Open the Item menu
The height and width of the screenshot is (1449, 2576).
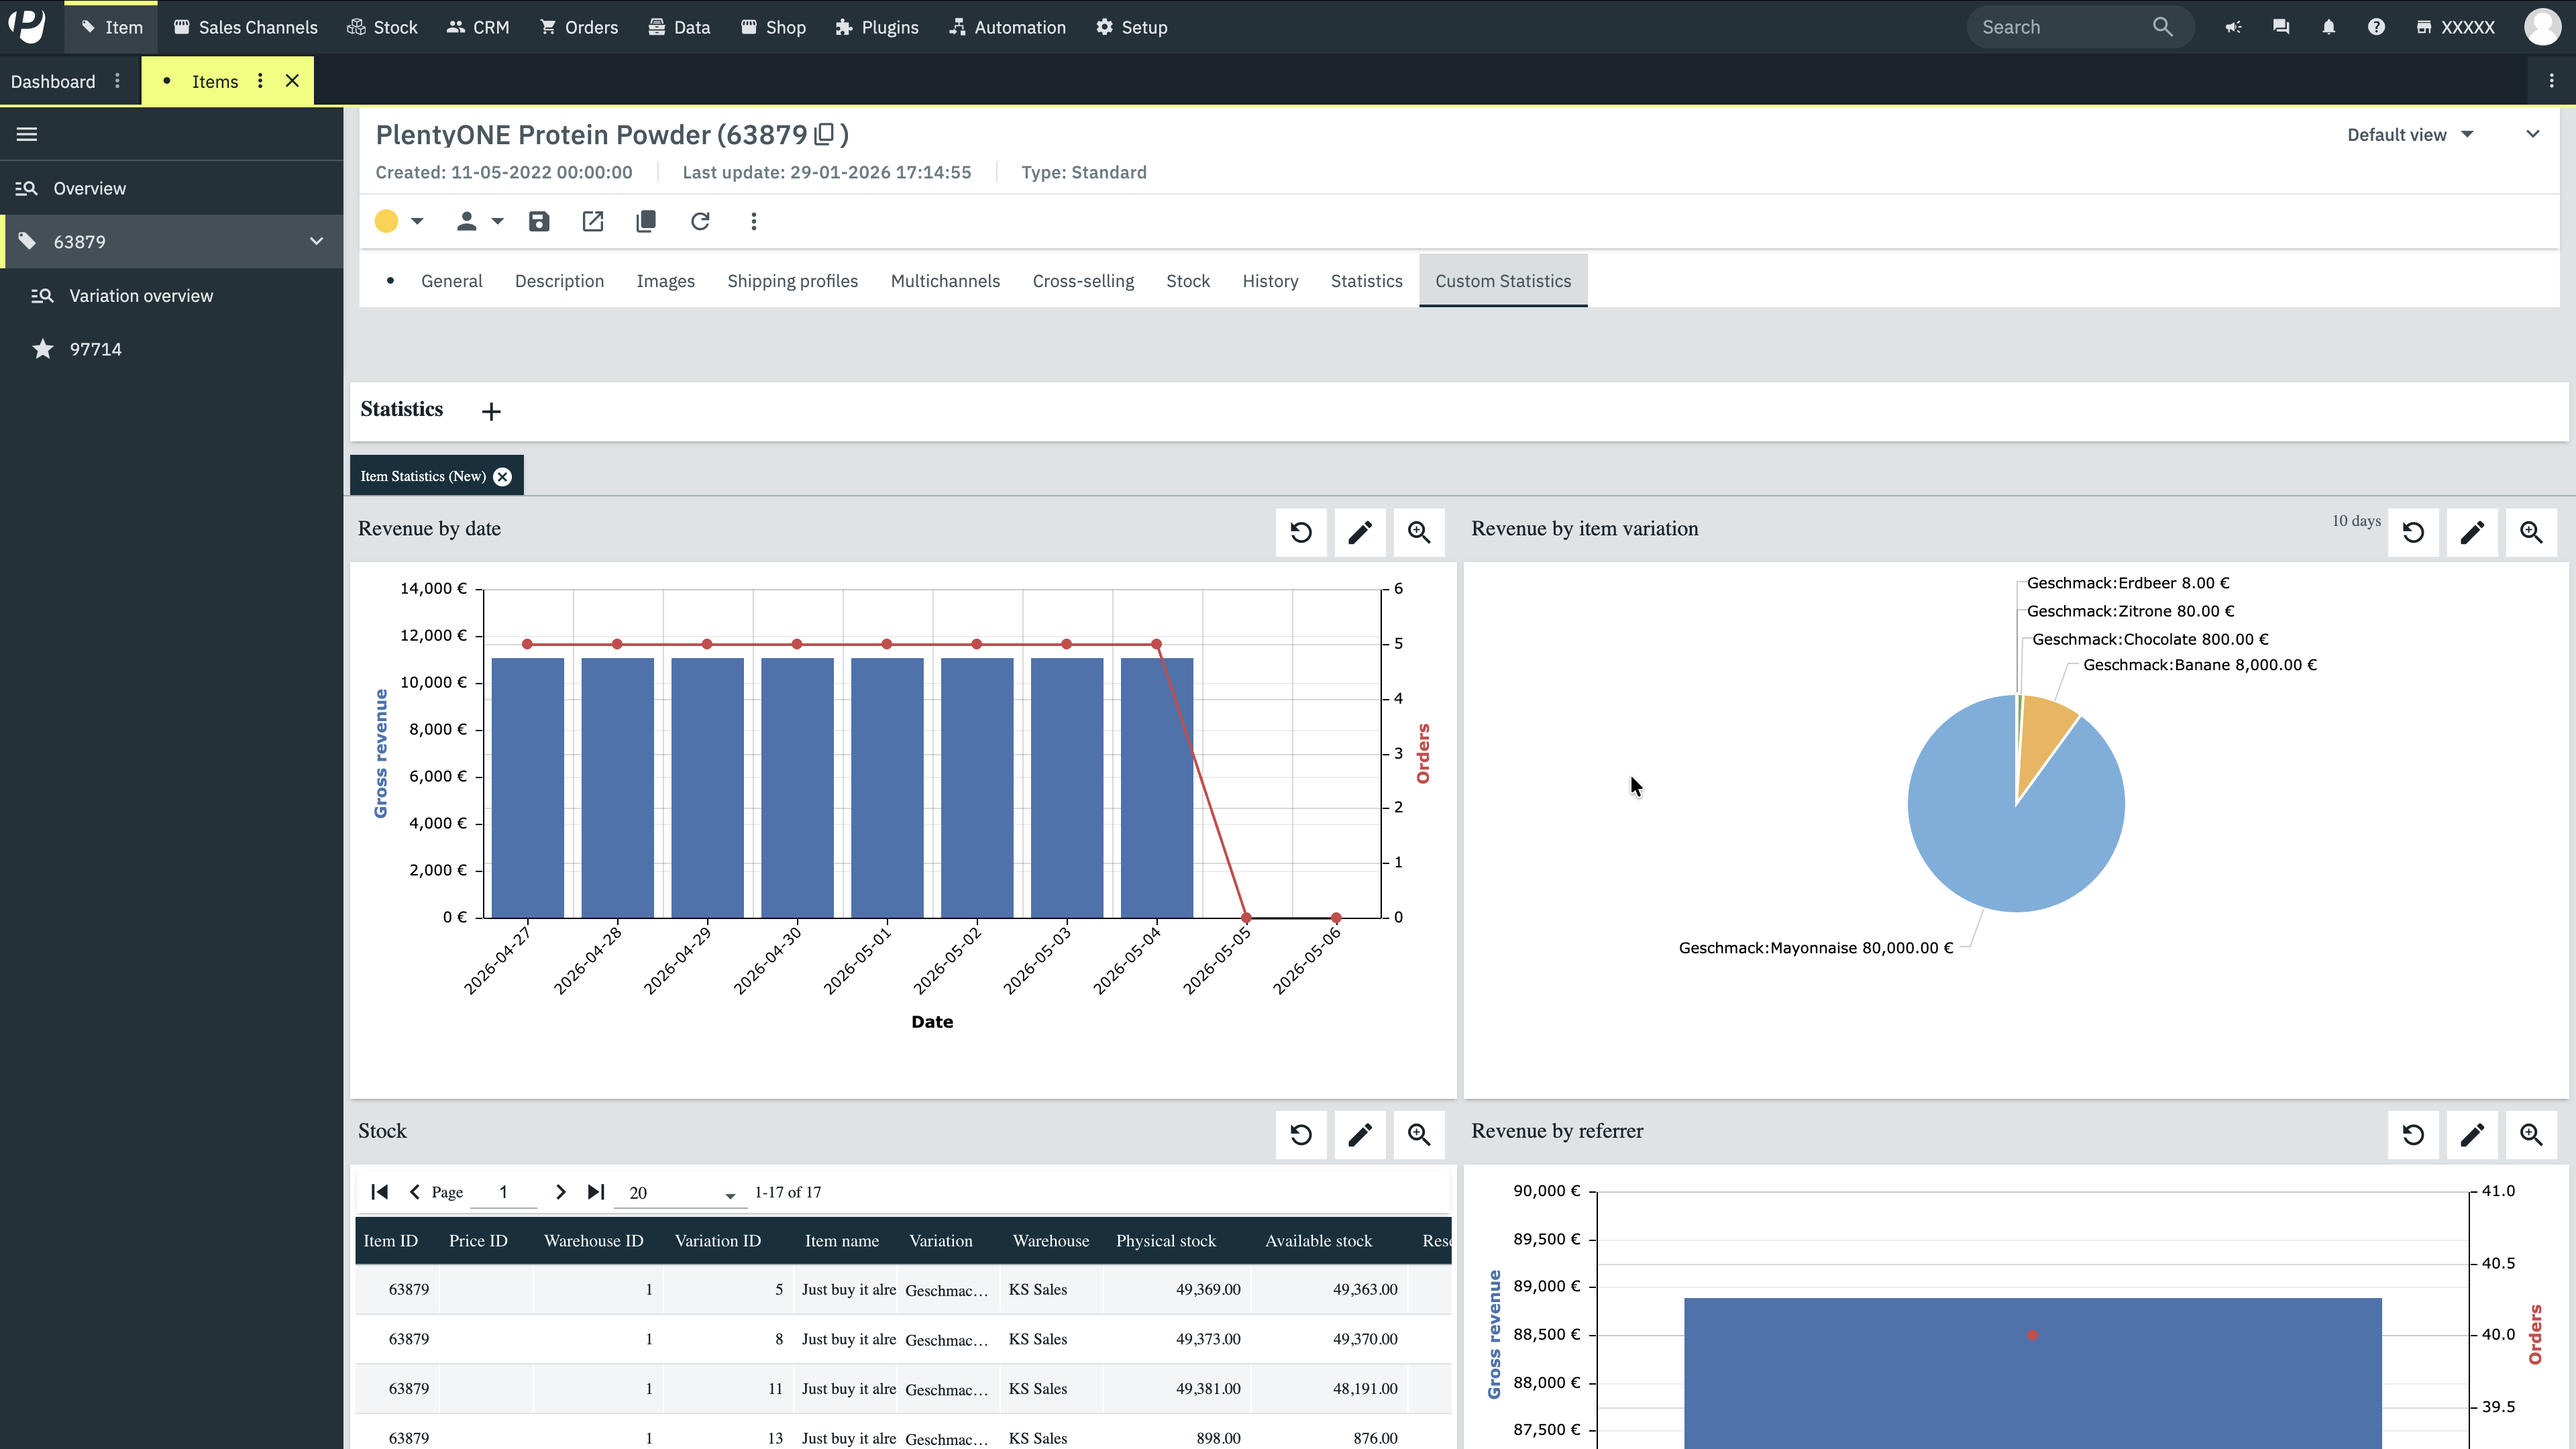click(111, 27)
